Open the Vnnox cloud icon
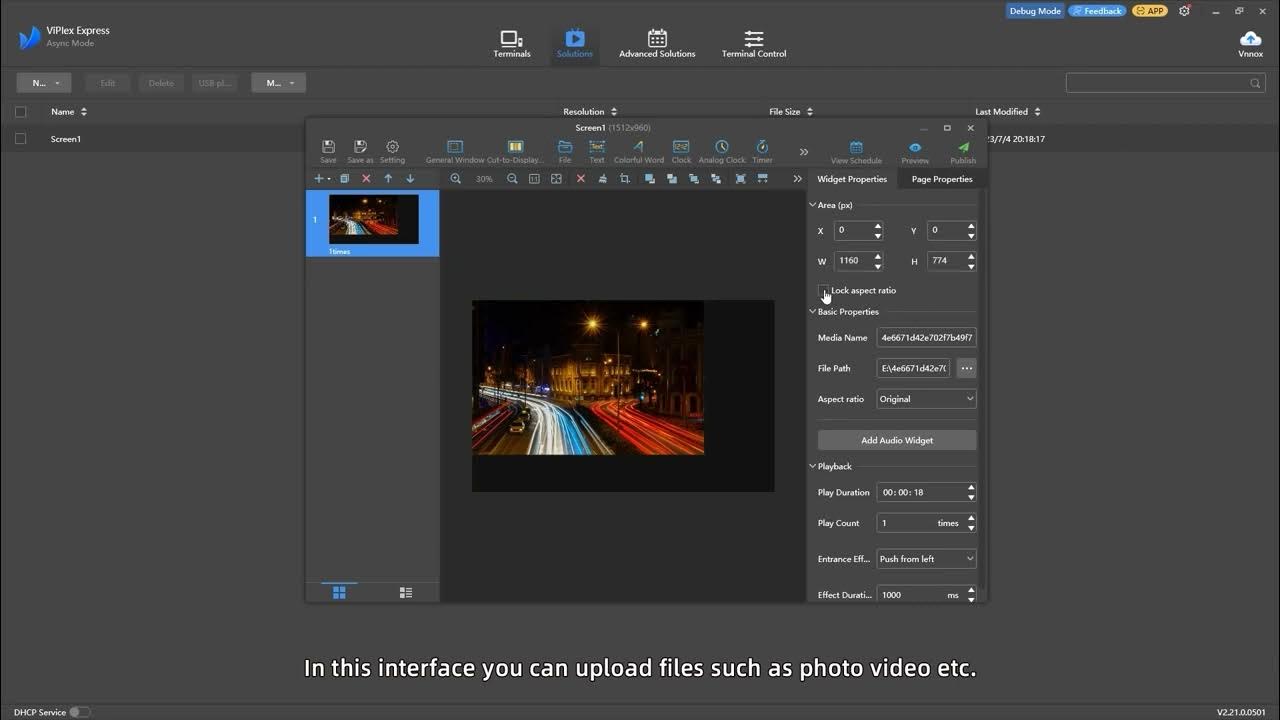Image resolution: width=1280 pixels, height=720 pixels. [1250, 39]
